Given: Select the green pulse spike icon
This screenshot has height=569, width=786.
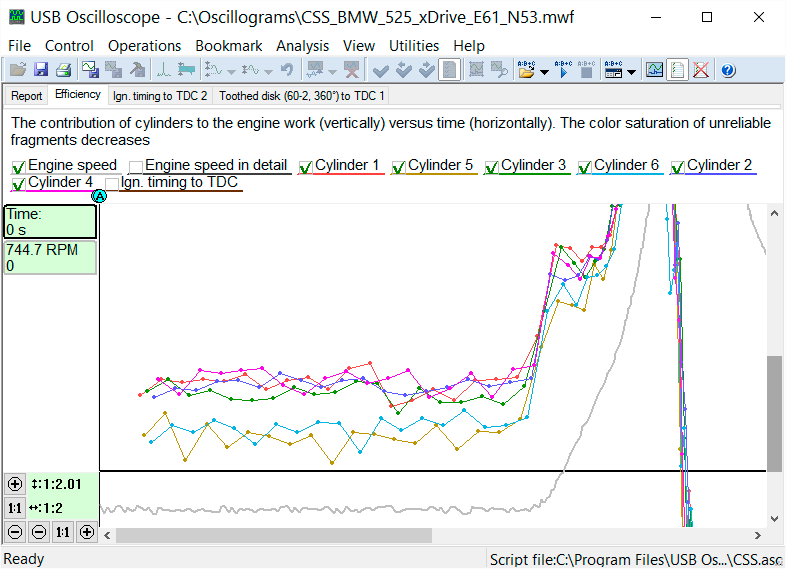Looking at the screenshot, I should 163,70.
